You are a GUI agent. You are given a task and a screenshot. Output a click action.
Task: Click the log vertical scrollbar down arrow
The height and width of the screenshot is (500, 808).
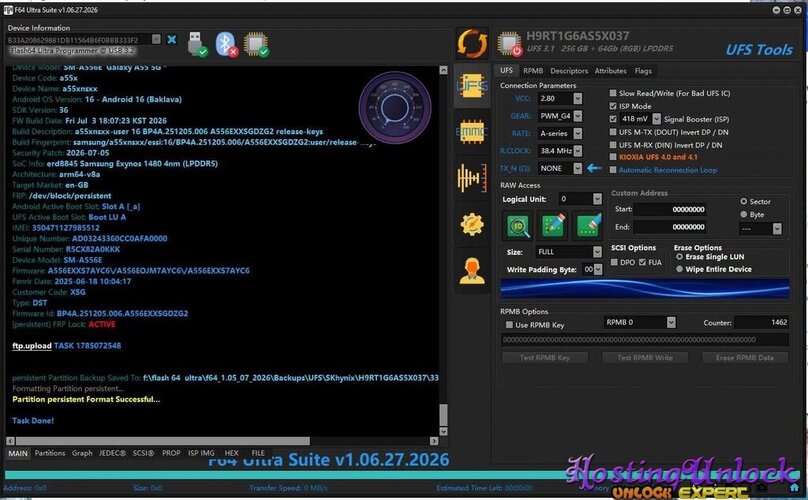(443, 431)
